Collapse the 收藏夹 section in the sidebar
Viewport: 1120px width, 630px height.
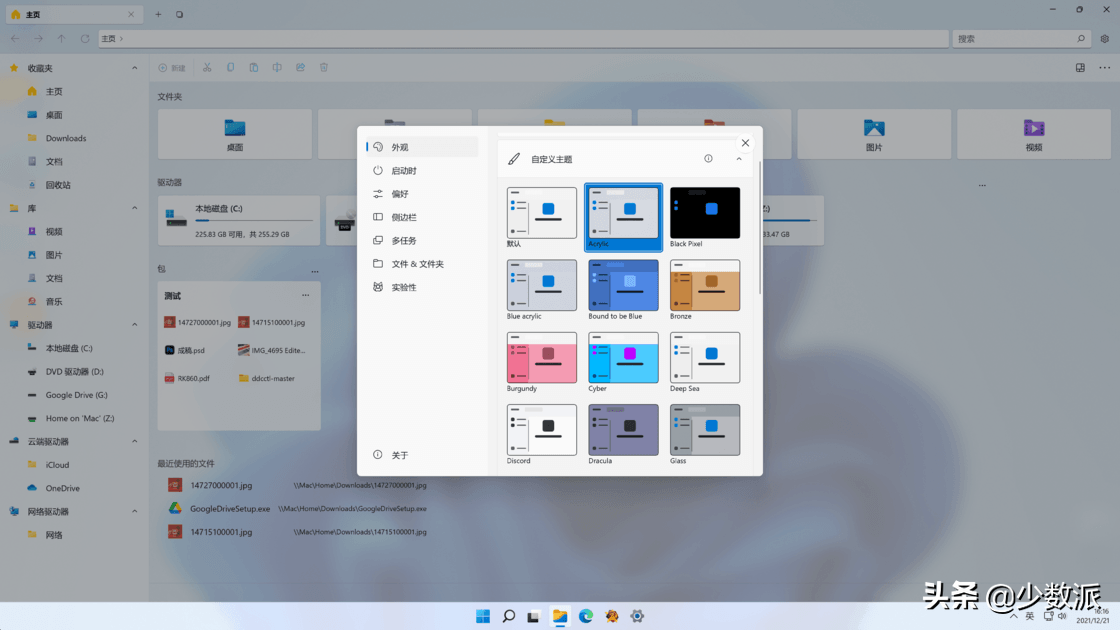point(134,67)
